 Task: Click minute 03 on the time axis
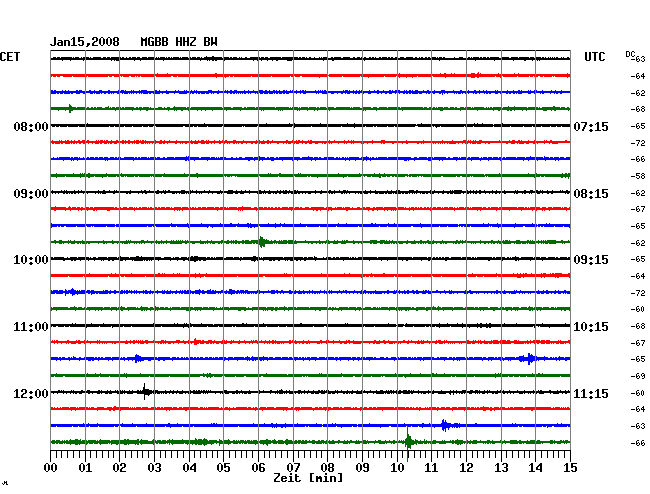154,467
